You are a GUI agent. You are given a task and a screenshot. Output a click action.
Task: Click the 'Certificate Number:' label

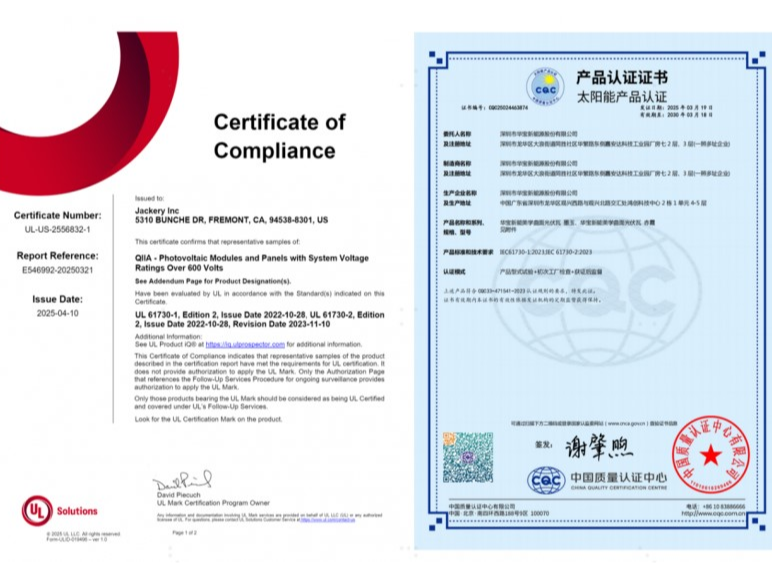click(x=58, y=215)
